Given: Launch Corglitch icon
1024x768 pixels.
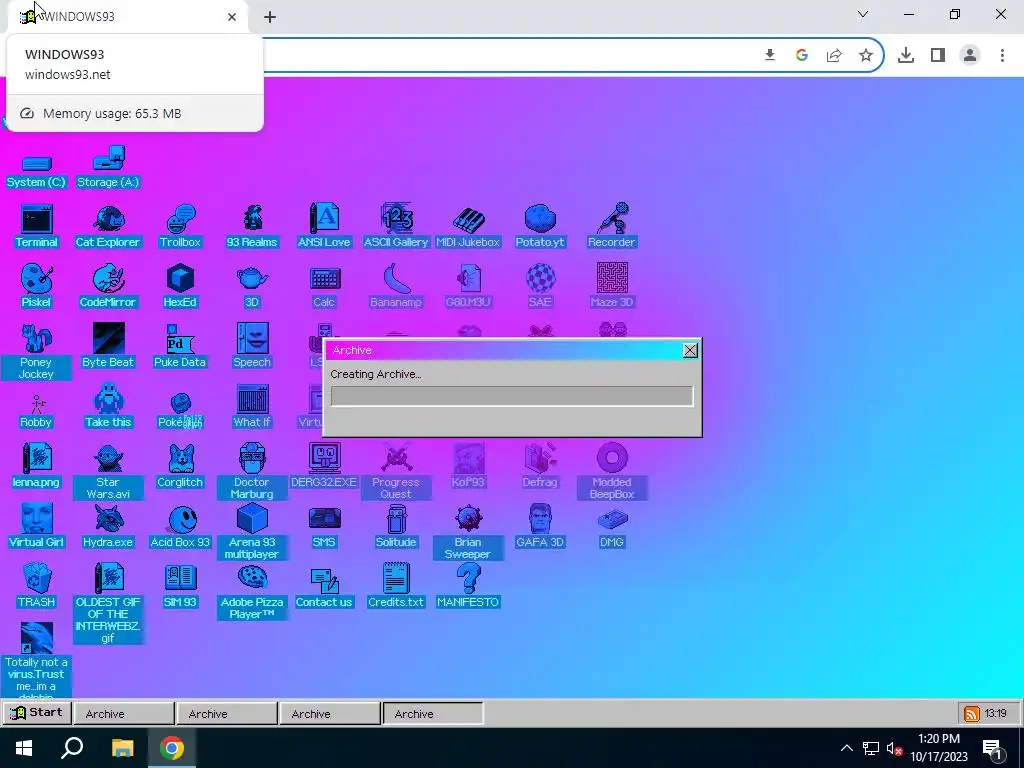Looking at the screenshot, I should (x=180, y=466).
